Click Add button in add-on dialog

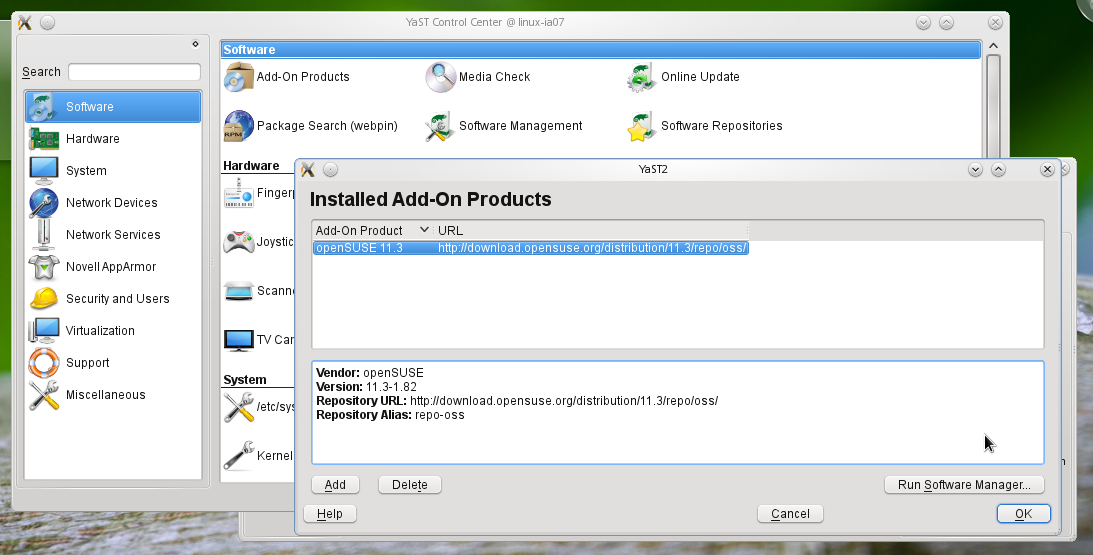[x=335, y=485]
